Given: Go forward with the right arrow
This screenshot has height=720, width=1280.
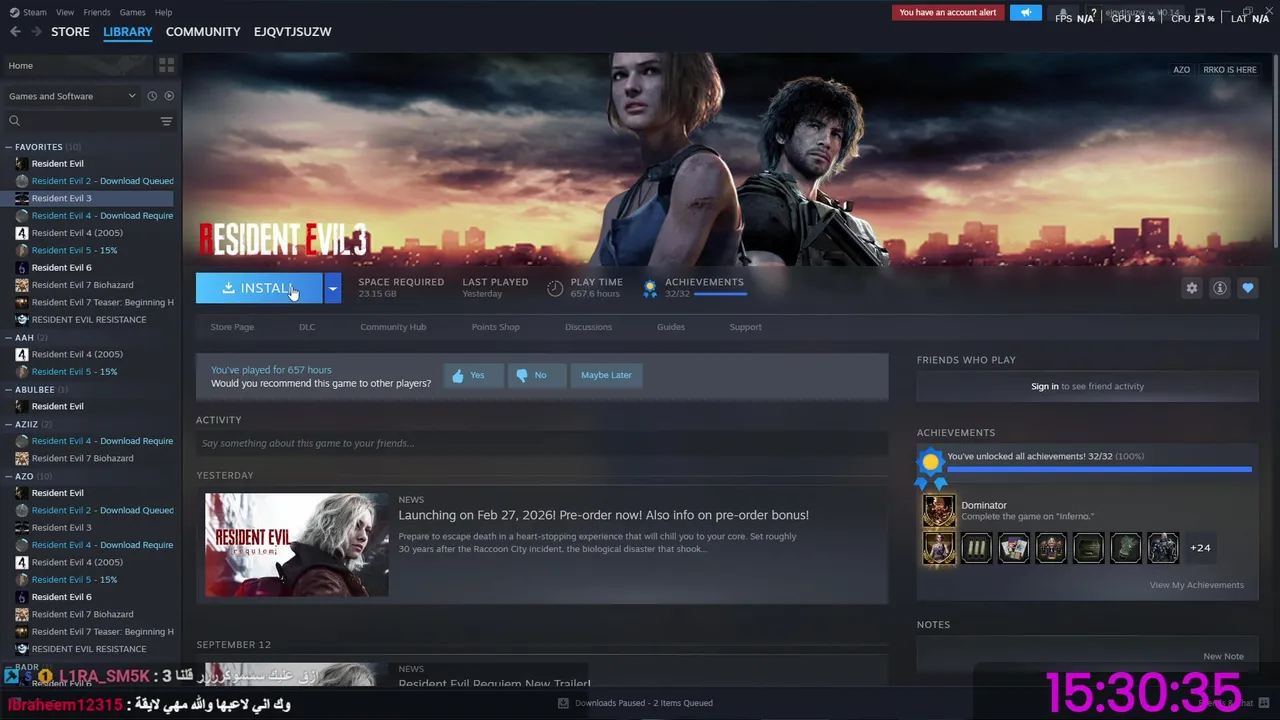Looking at the screenshot, I should pos(36,32).
